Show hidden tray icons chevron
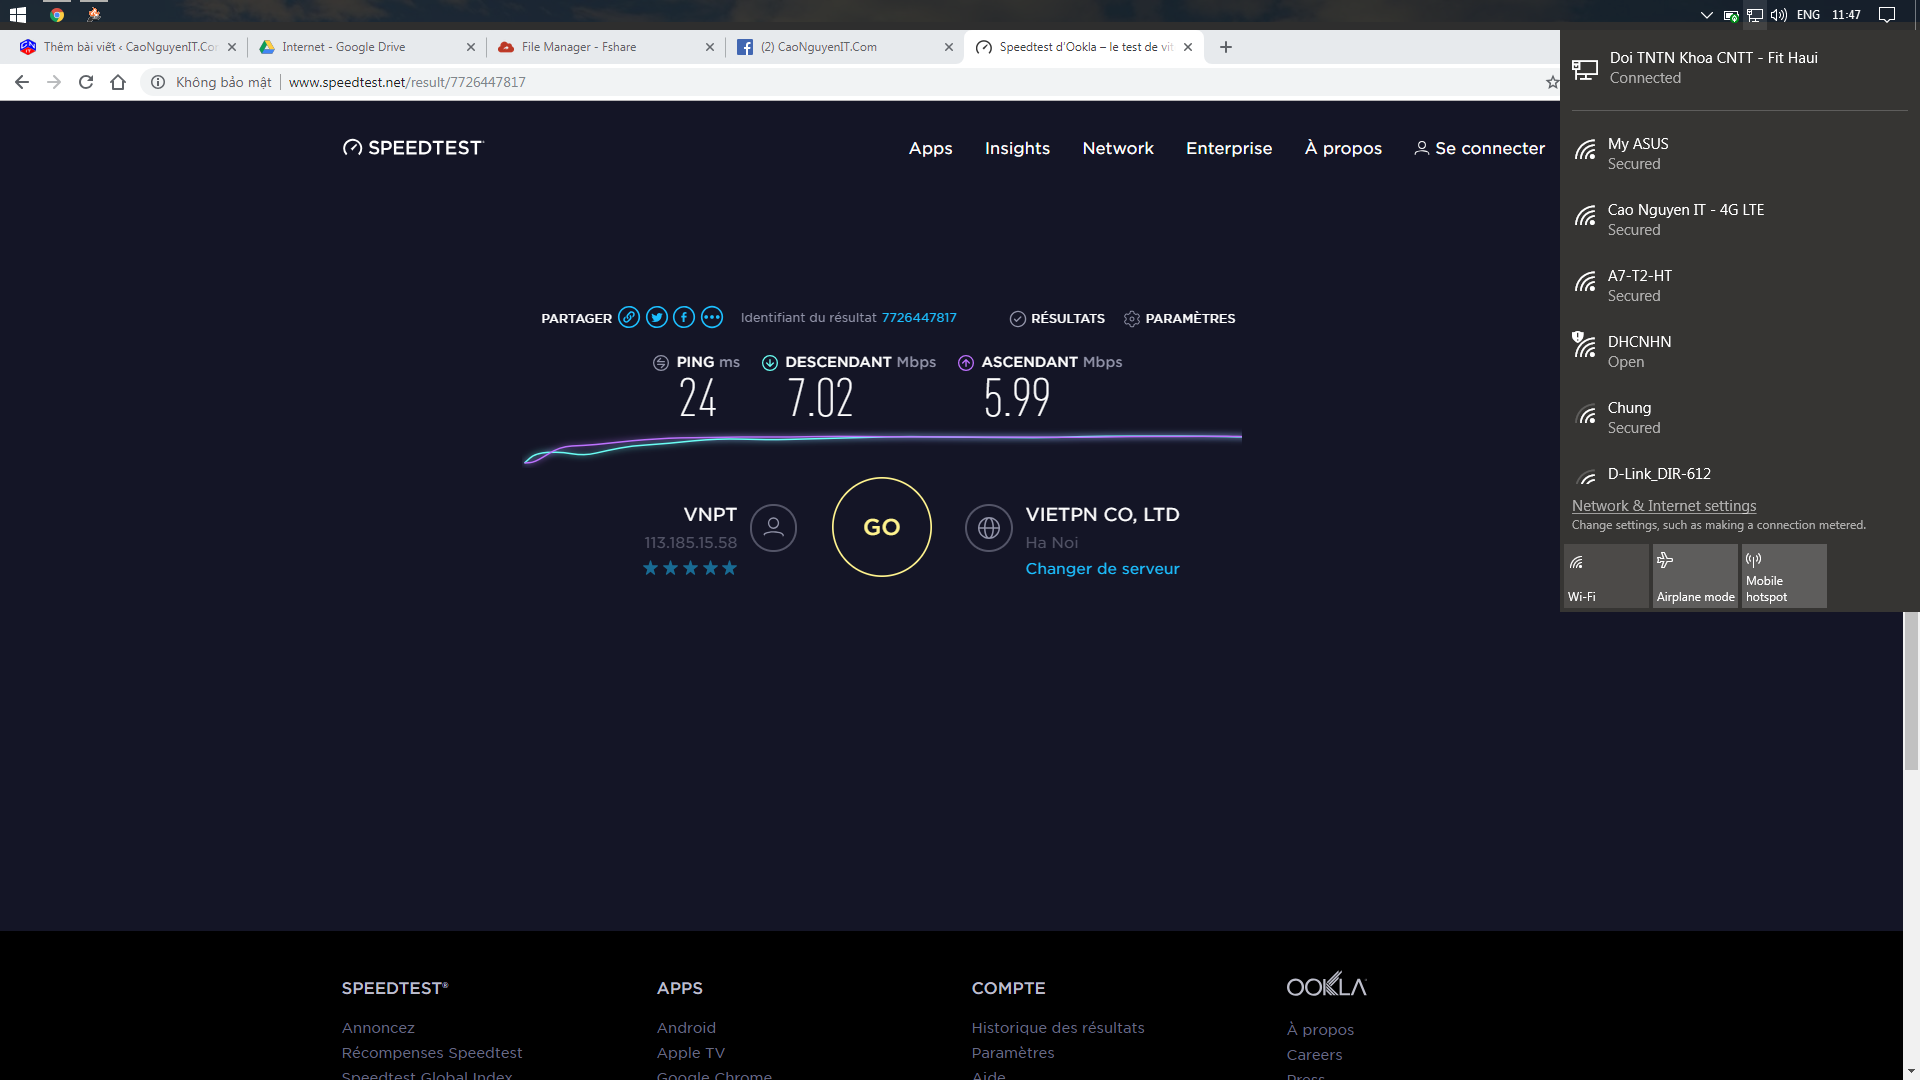 point(1706,15)
